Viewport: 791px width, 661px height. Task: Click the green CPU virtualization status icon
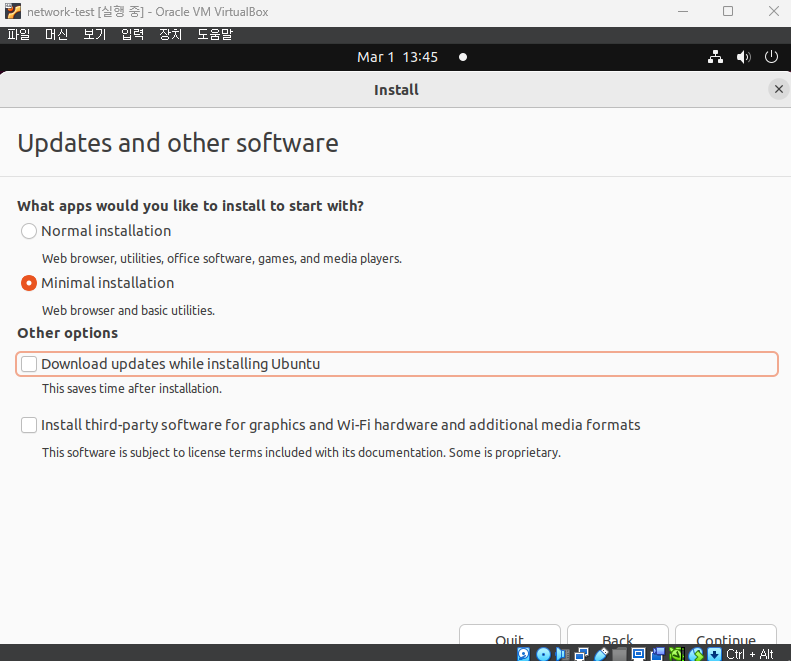coord(676,654)
